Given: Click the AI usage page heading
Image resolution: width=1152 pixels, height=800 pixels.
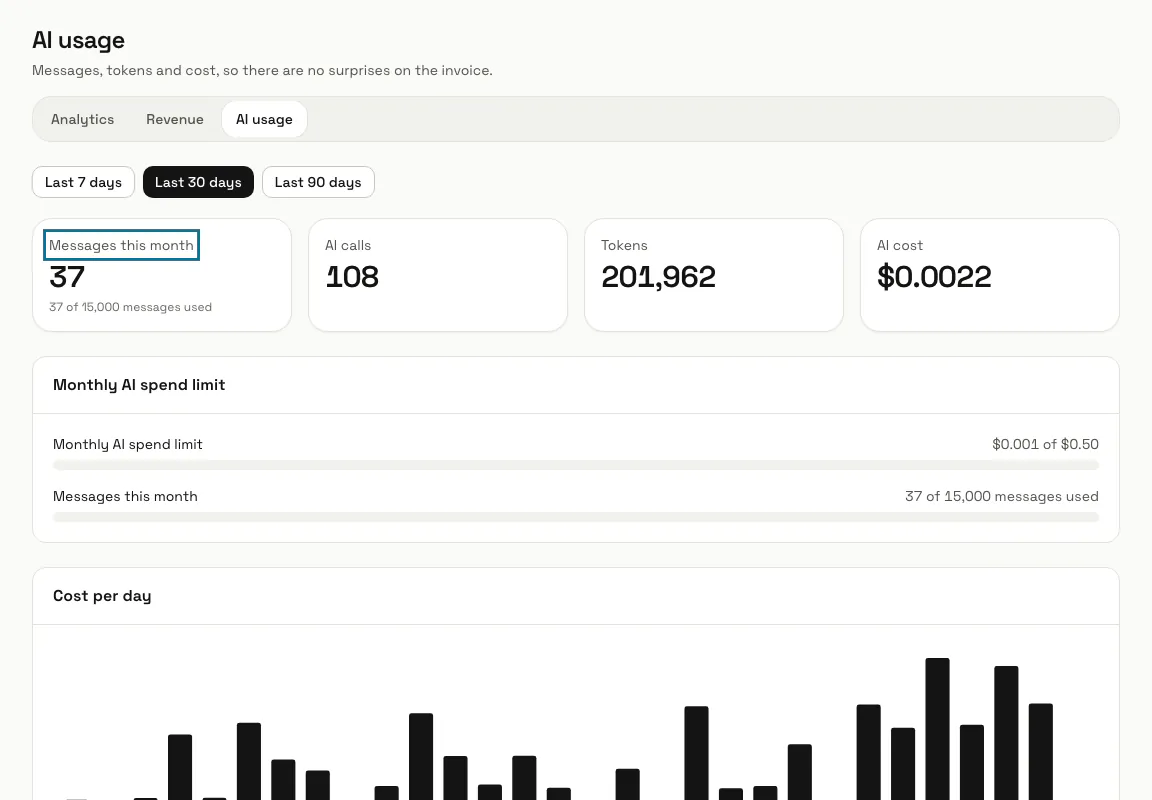Looking at the screenshot, I should click(79, 40).
